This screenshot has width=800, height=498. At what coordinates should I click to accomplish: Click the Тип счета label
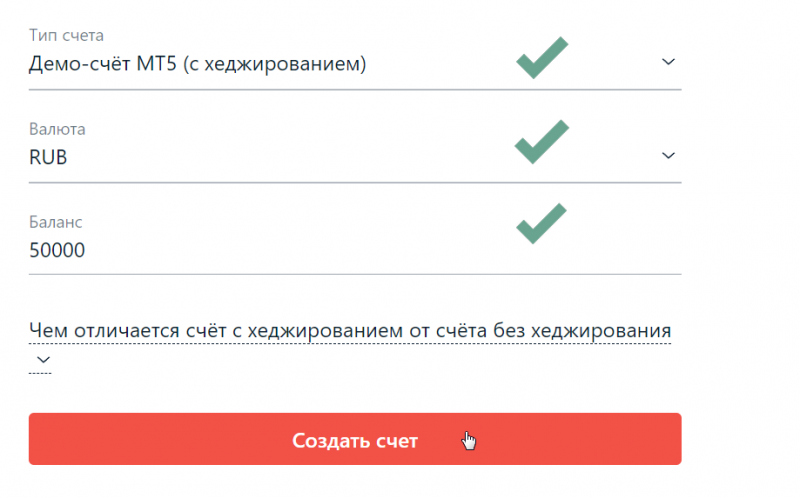(x=66, y=37)
